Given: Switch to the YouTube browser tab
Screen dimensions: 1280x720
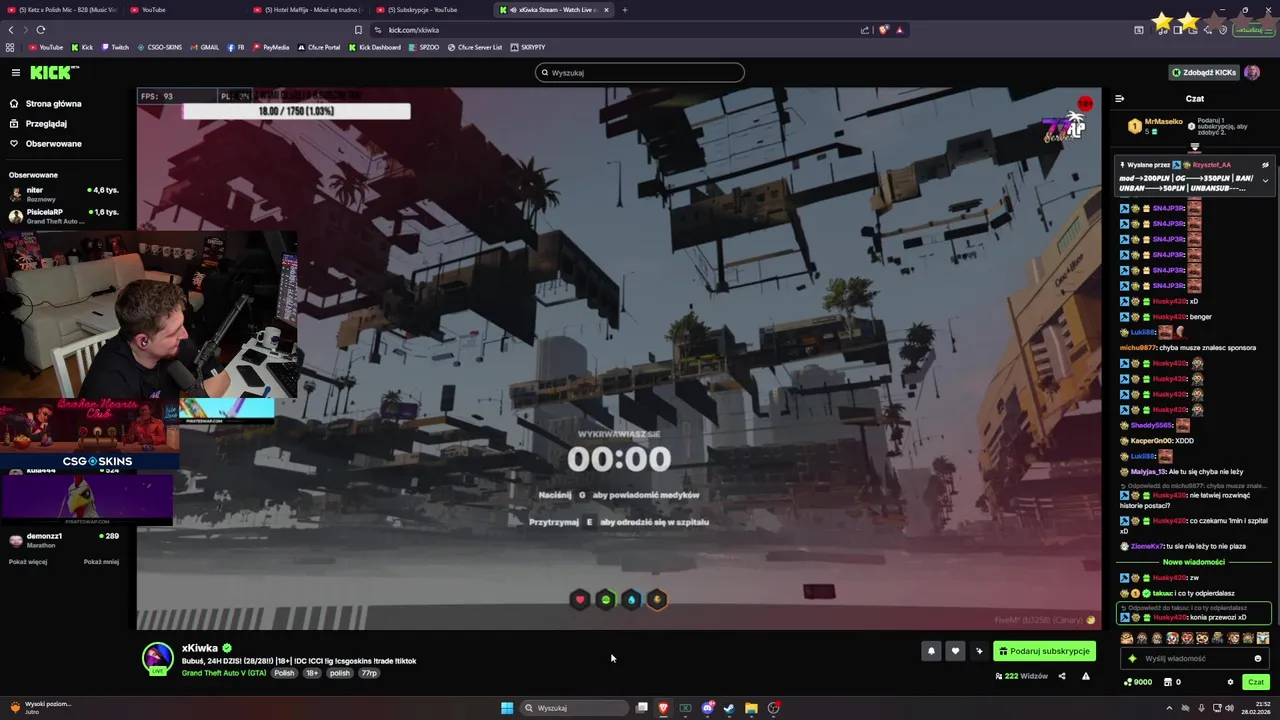Looking at the screenshot, I should point(184,10).
